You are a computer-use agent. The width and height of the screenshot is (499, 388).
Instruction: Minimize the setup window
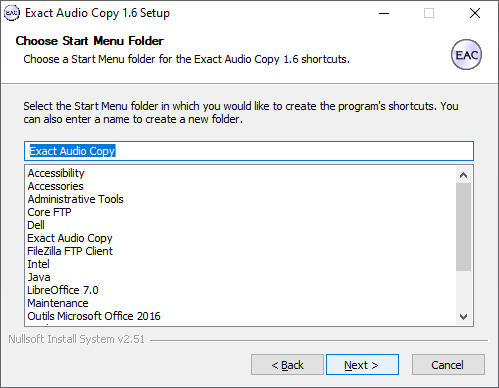coord(384,13)
